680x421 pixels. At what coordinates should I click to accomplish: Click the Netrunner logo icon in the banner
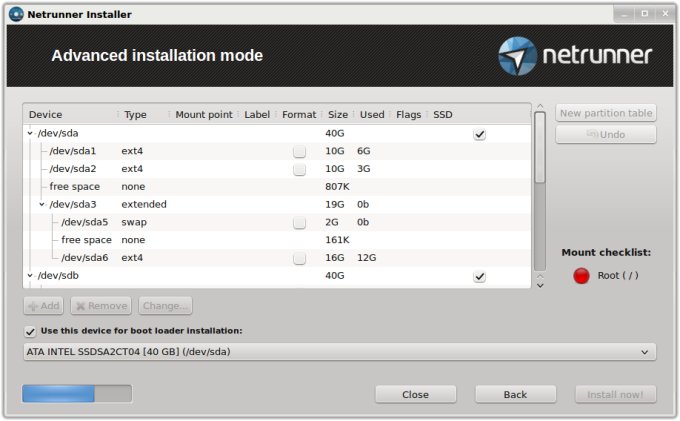517,56
